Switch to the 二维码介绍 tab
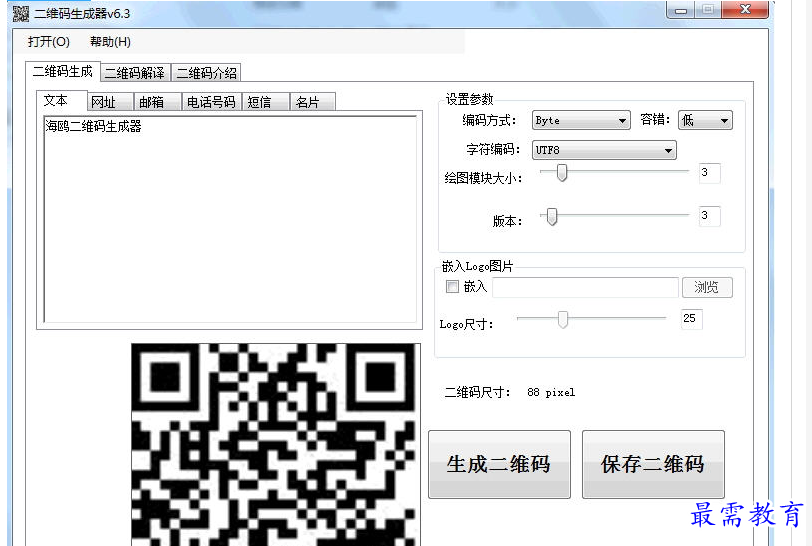Viewport: 812px width, 546px height. click(207, 73)
